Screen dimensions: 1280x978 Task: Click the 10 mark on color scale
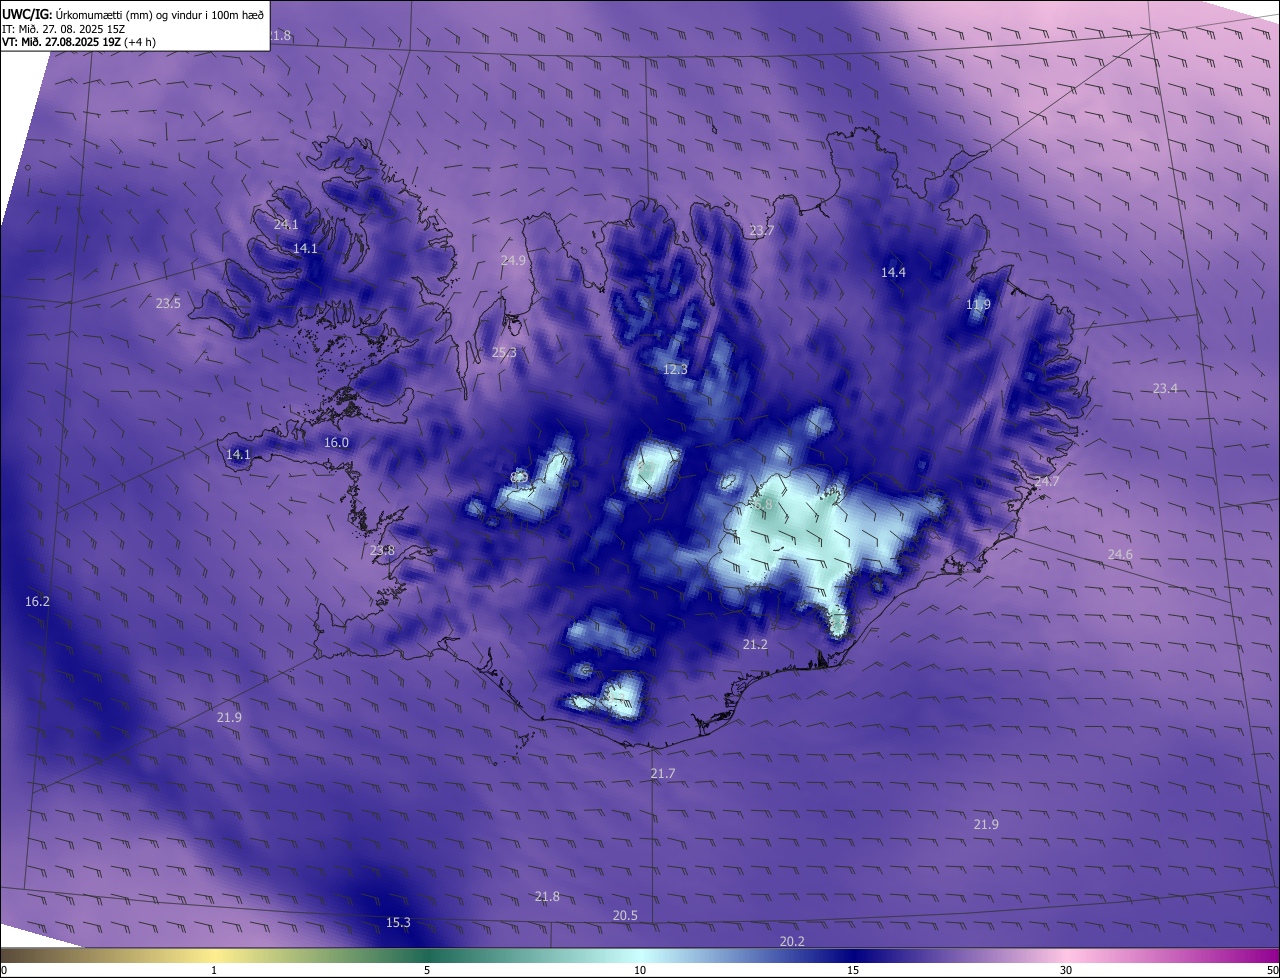click(640, 970)
